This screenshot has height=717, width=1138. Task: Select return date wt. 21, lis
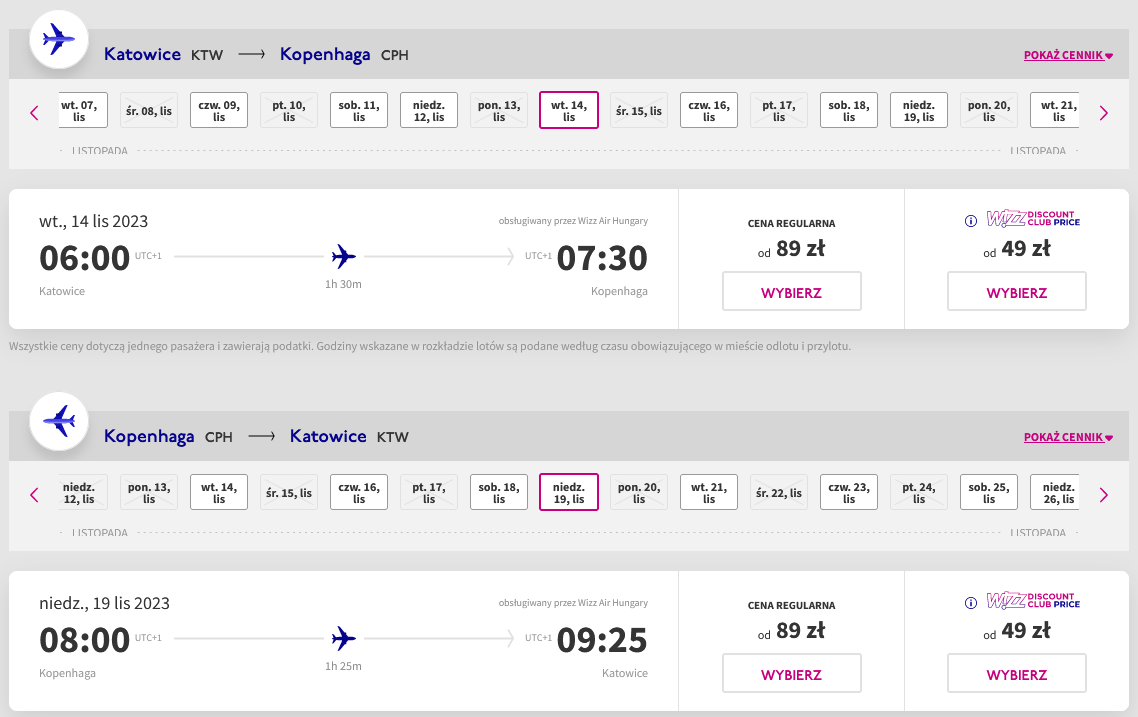pos(709,493)
